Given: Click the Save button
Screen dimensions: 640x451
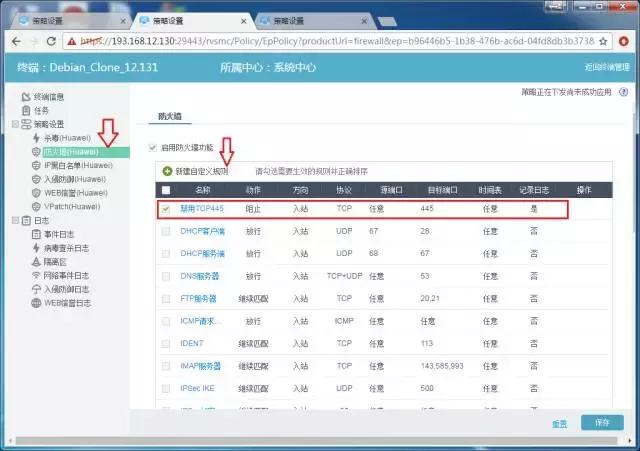Looking at the screenshot, I should (602, 422).
